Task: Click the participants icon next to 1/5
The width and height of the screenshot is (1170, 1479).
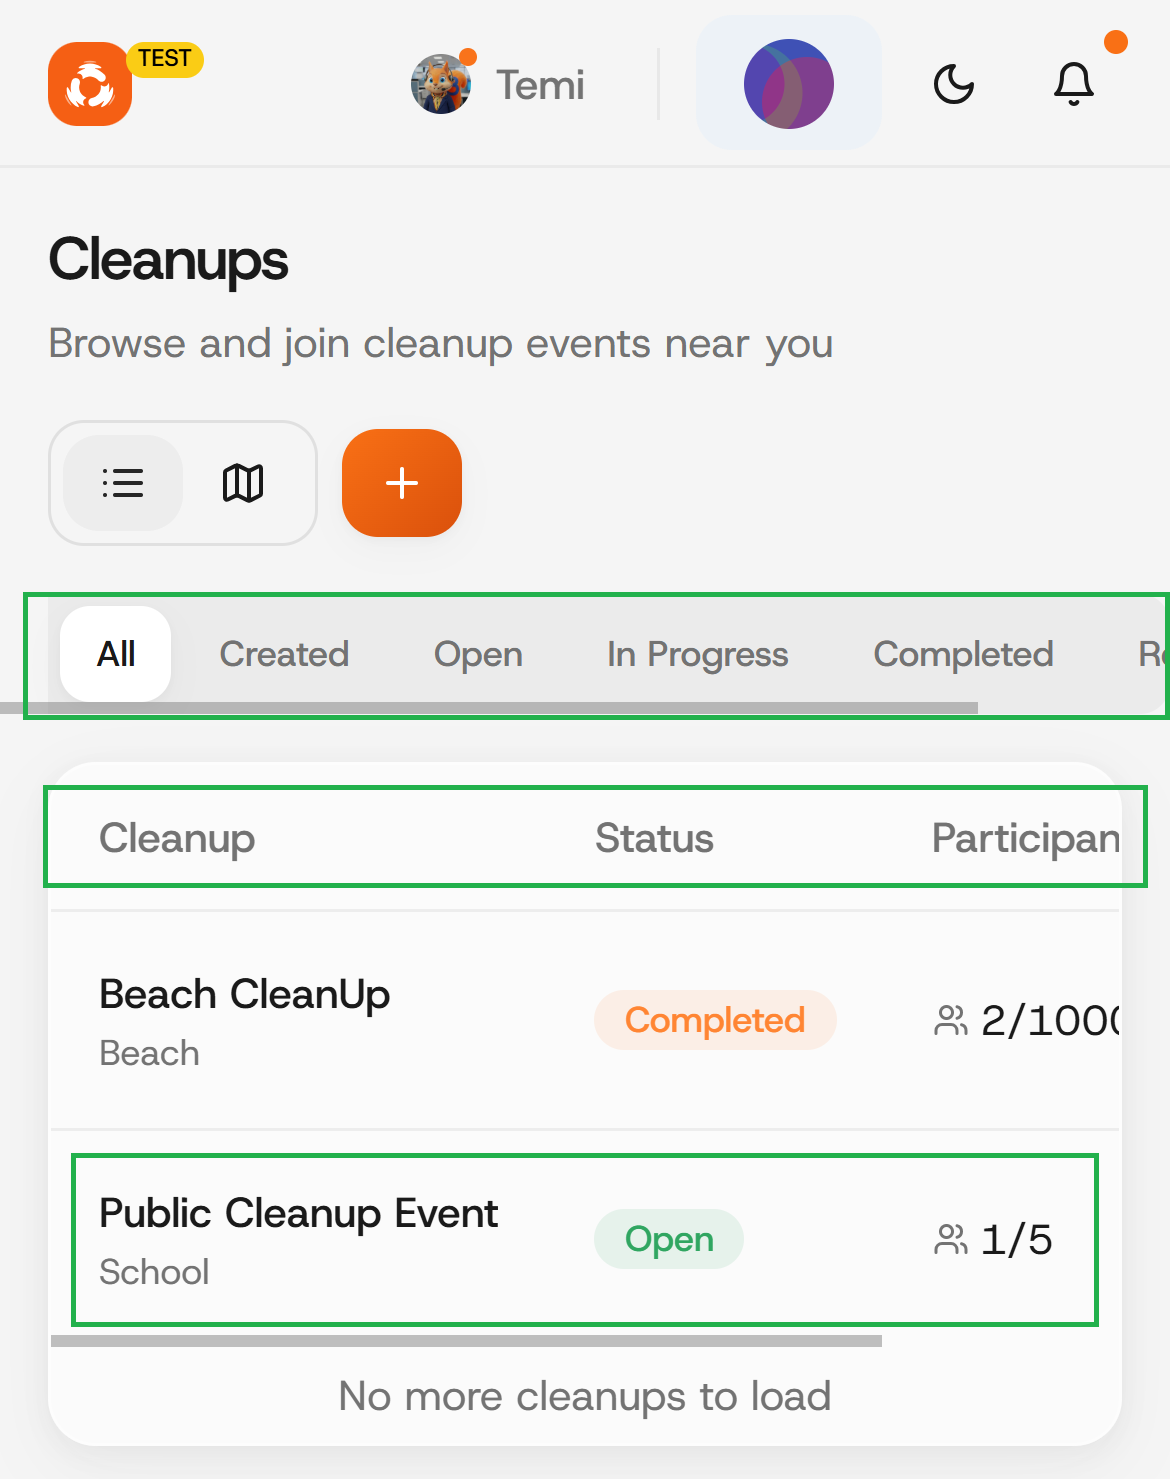Action: click(950, 1240)
